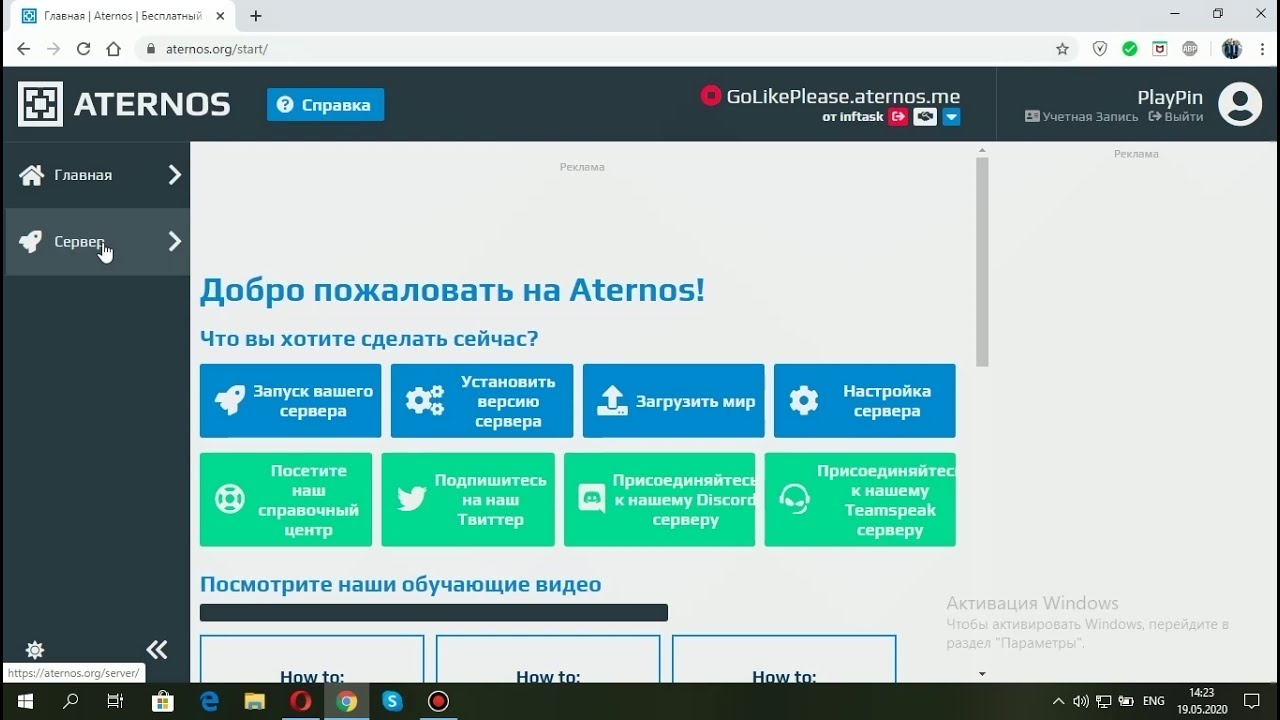Viewport: 1280px width, 720px height.
Task: Click the PlayPin user avatar icon
Action: (1240, 104)
